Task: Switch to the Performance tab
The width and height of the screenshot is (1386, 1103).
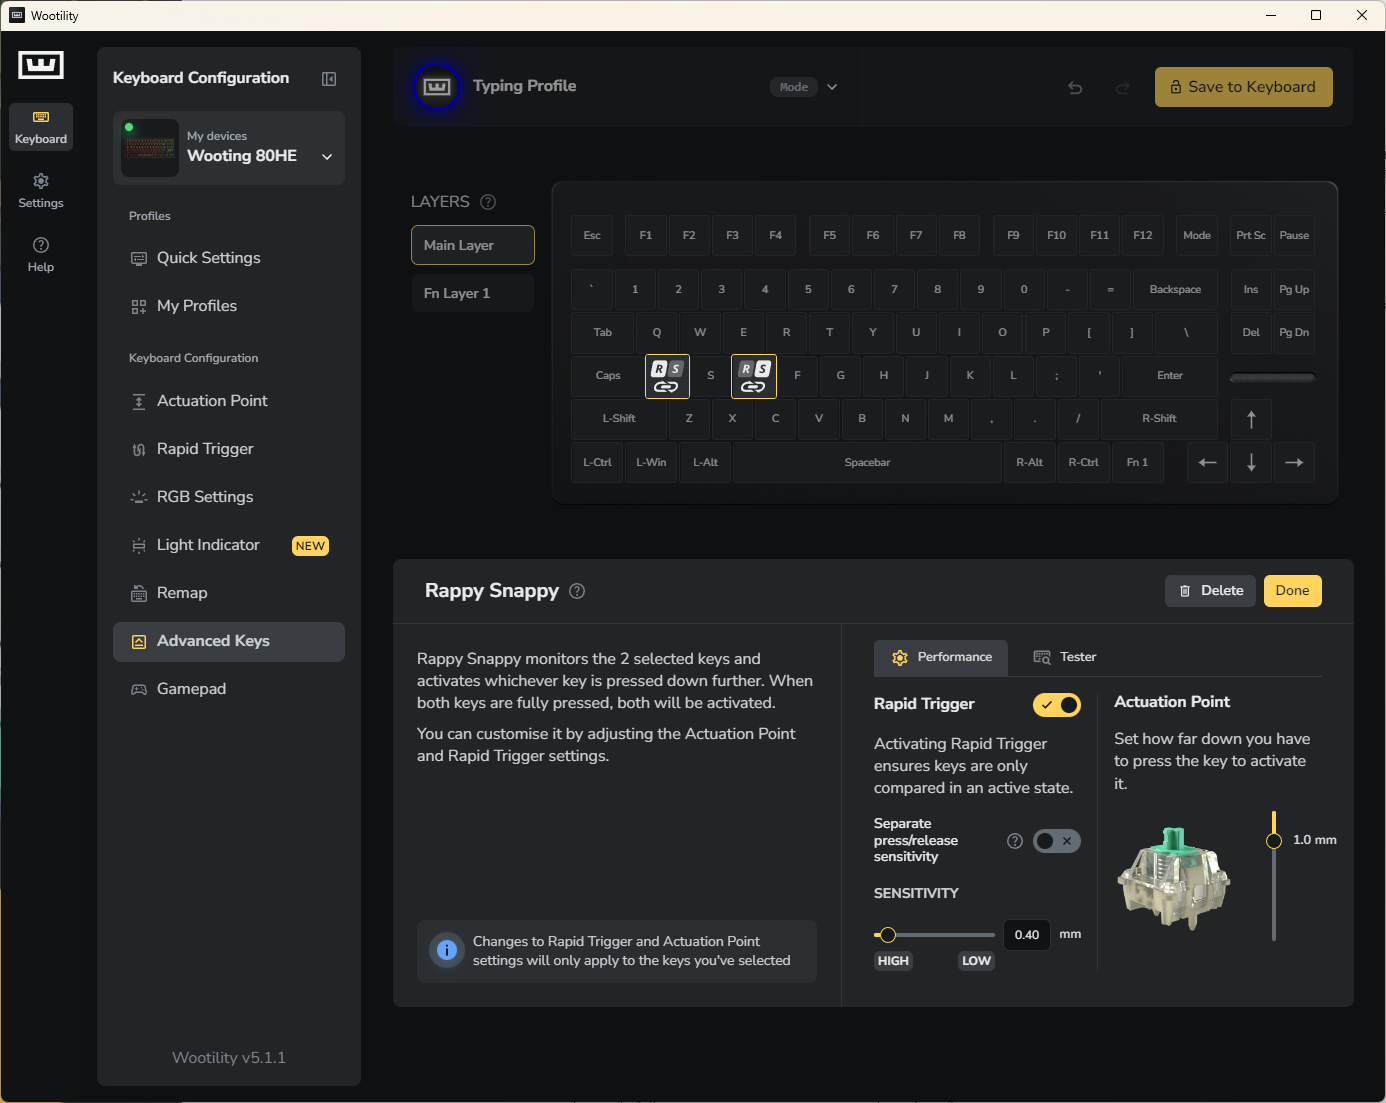Action: [x=941, y=657]
